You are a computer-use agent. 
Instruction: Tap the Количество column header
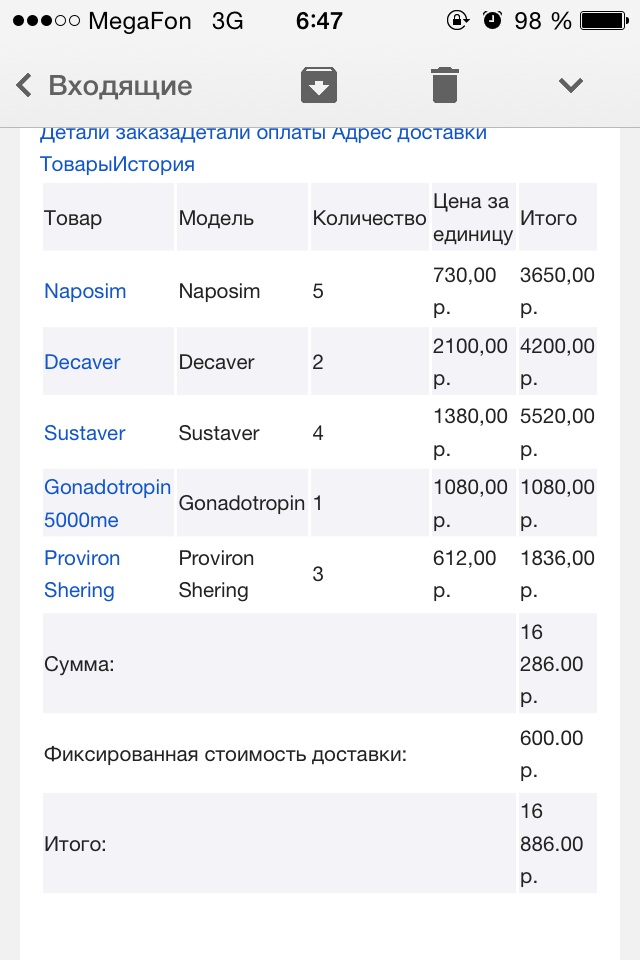point(369,218)
